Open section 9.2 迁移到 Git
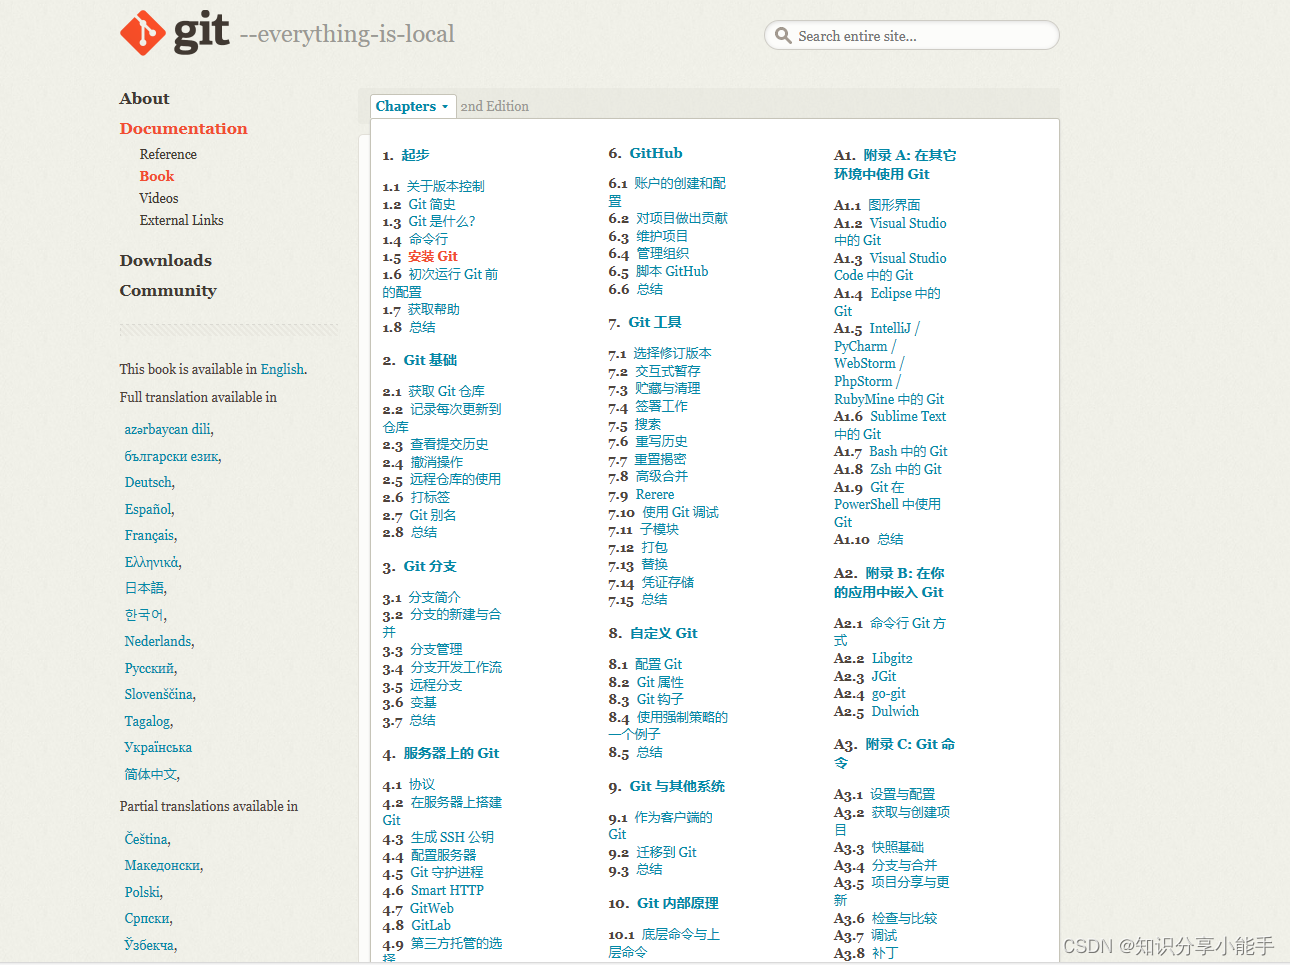This screenshot has width=1290, height=965. click(667, 852)
